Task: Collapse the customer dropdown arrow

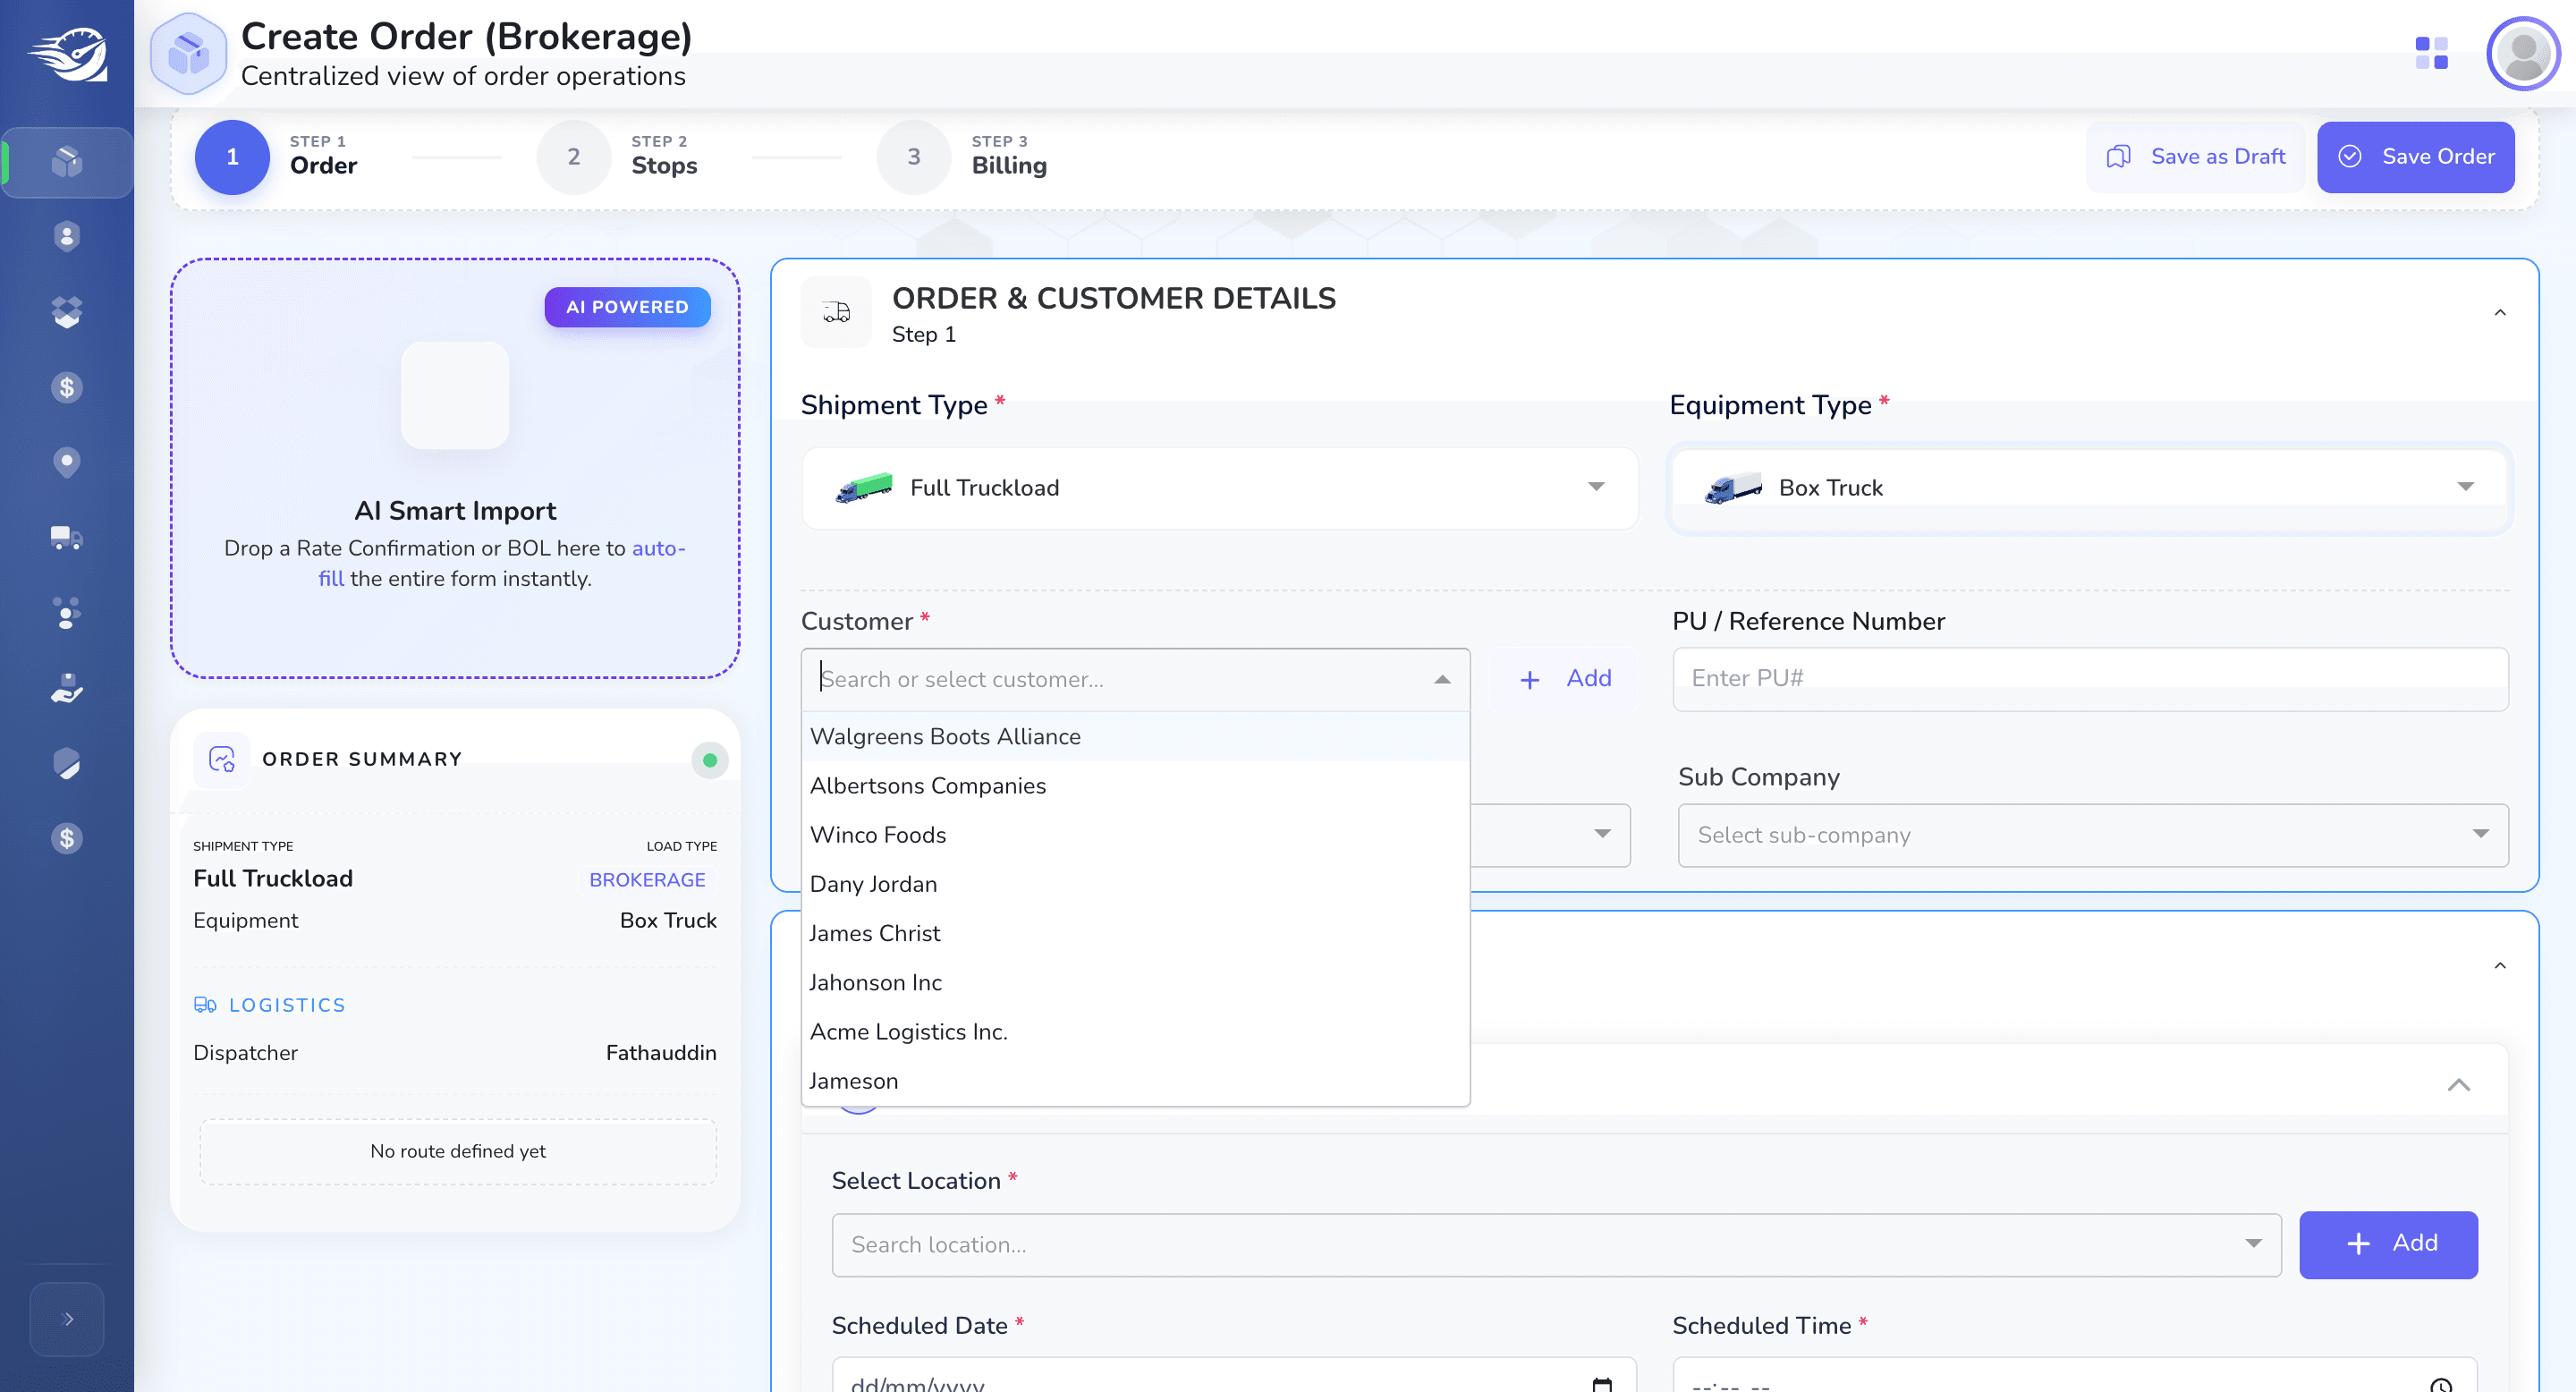Action: [1442, 679]
